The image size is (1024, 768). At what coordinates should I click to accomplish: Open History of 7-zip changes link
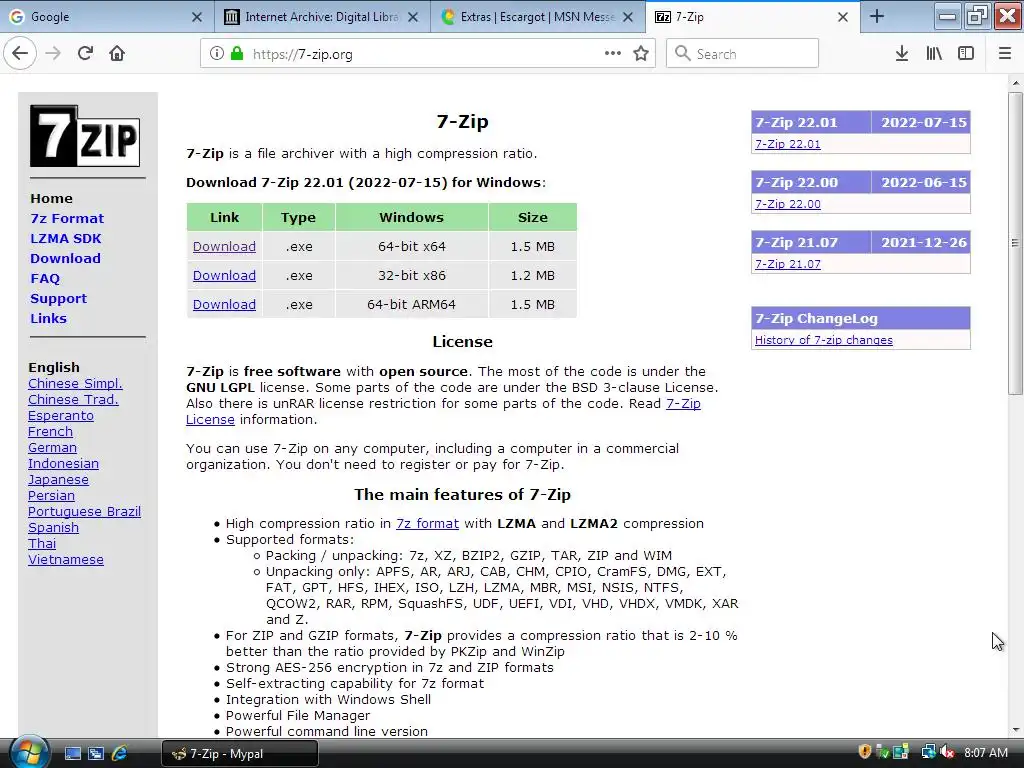[824, 340]
